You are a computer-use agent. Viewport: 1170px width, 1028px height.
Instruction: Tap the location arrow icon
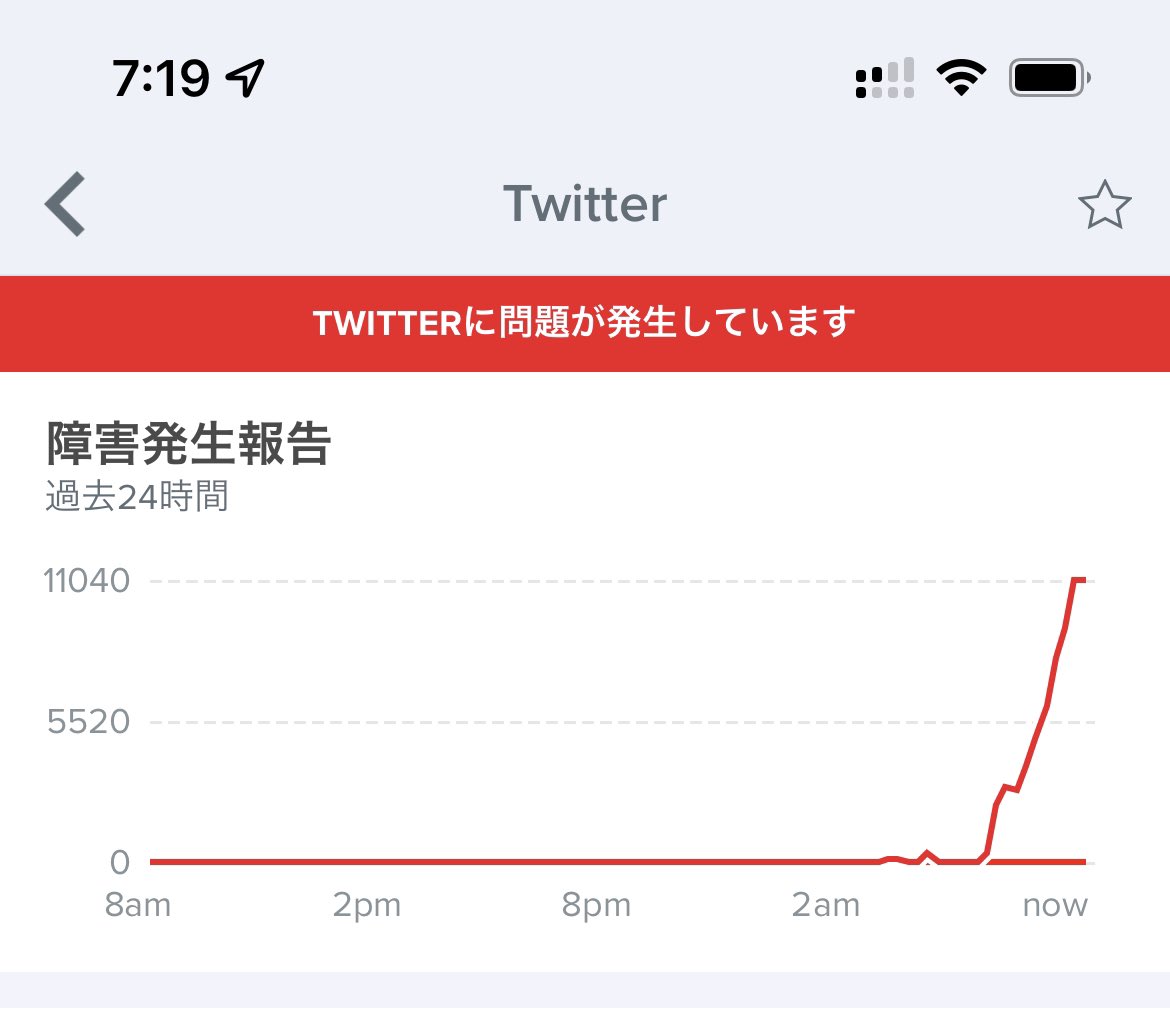[245, 78]
